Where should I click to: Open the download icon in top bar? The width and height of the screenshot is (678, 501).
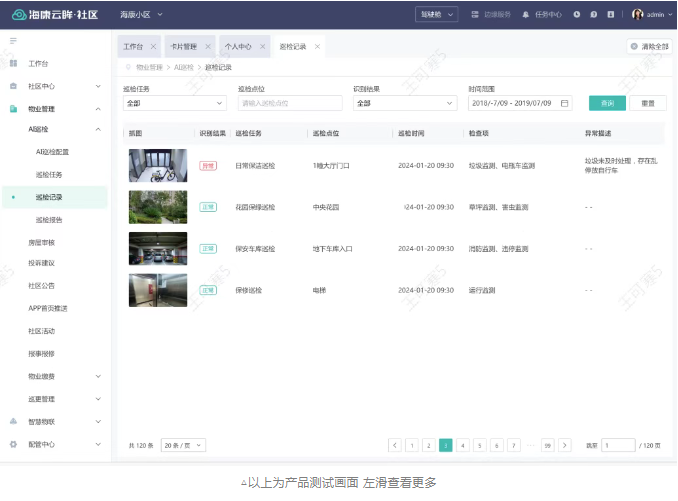609,15
